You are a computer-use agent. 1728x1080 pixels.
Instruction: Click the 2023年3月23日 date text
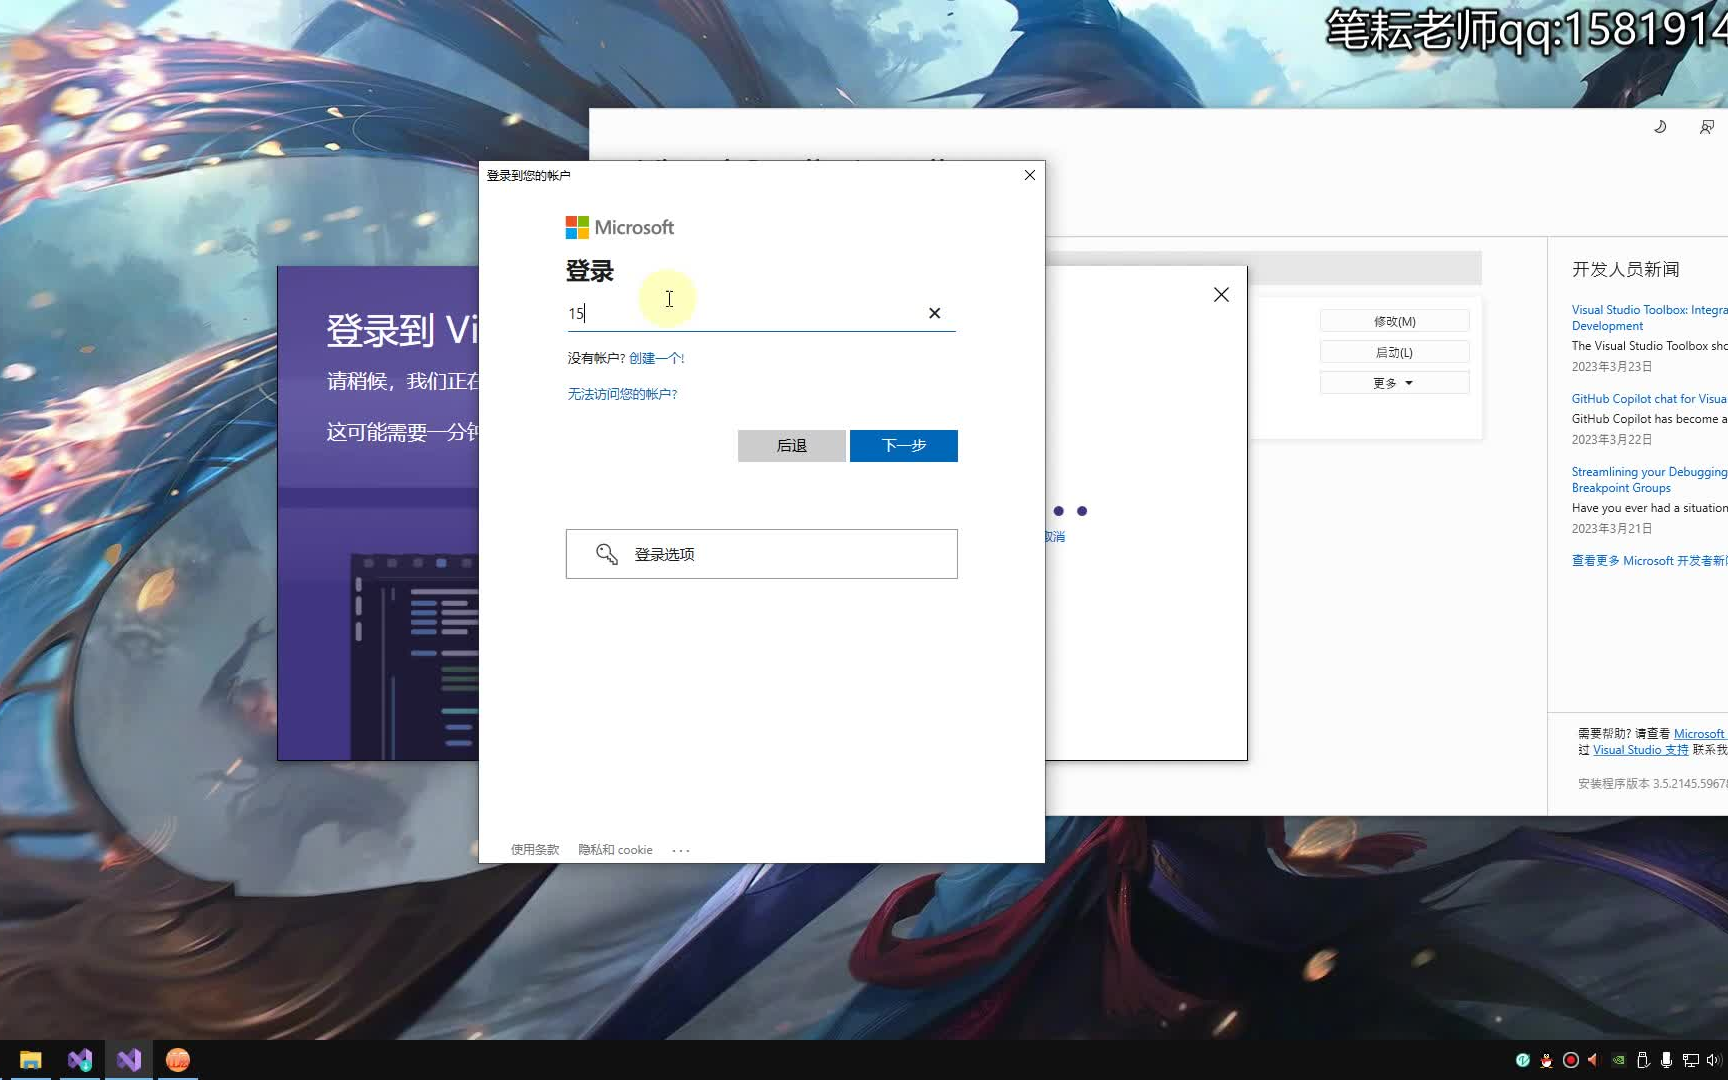1612,367
